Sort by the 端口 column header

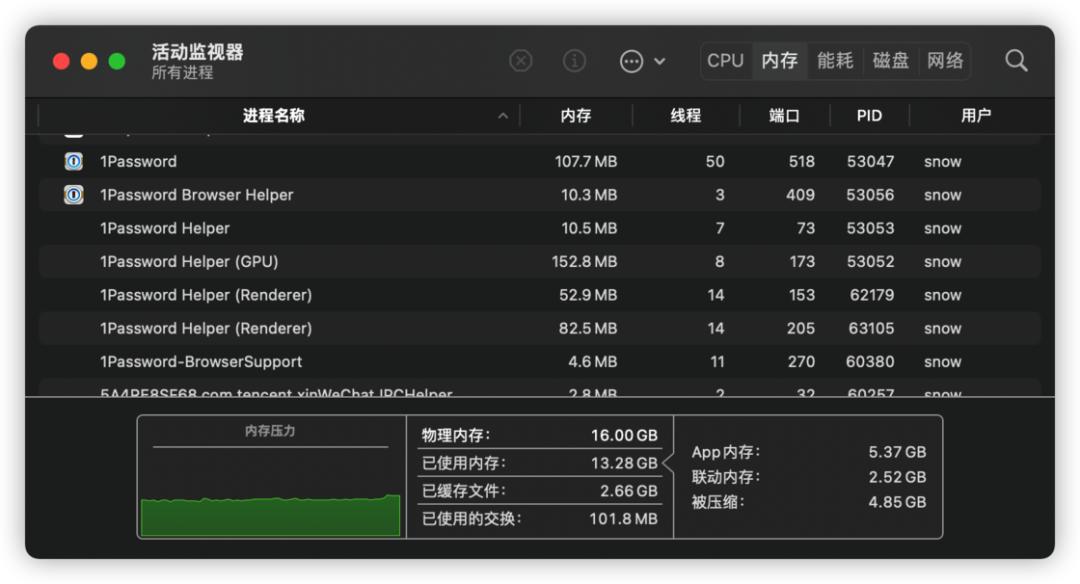785,116
